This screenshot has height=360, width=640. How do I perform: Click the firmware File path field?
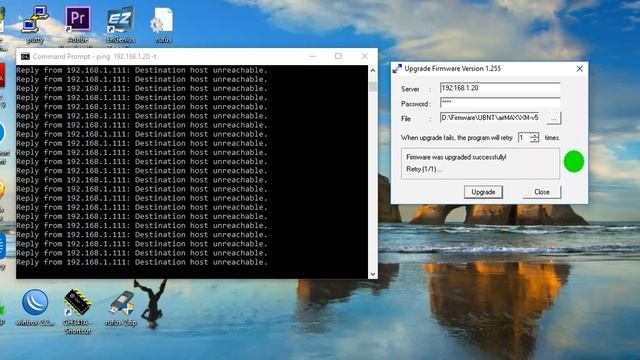pos(490,118)
